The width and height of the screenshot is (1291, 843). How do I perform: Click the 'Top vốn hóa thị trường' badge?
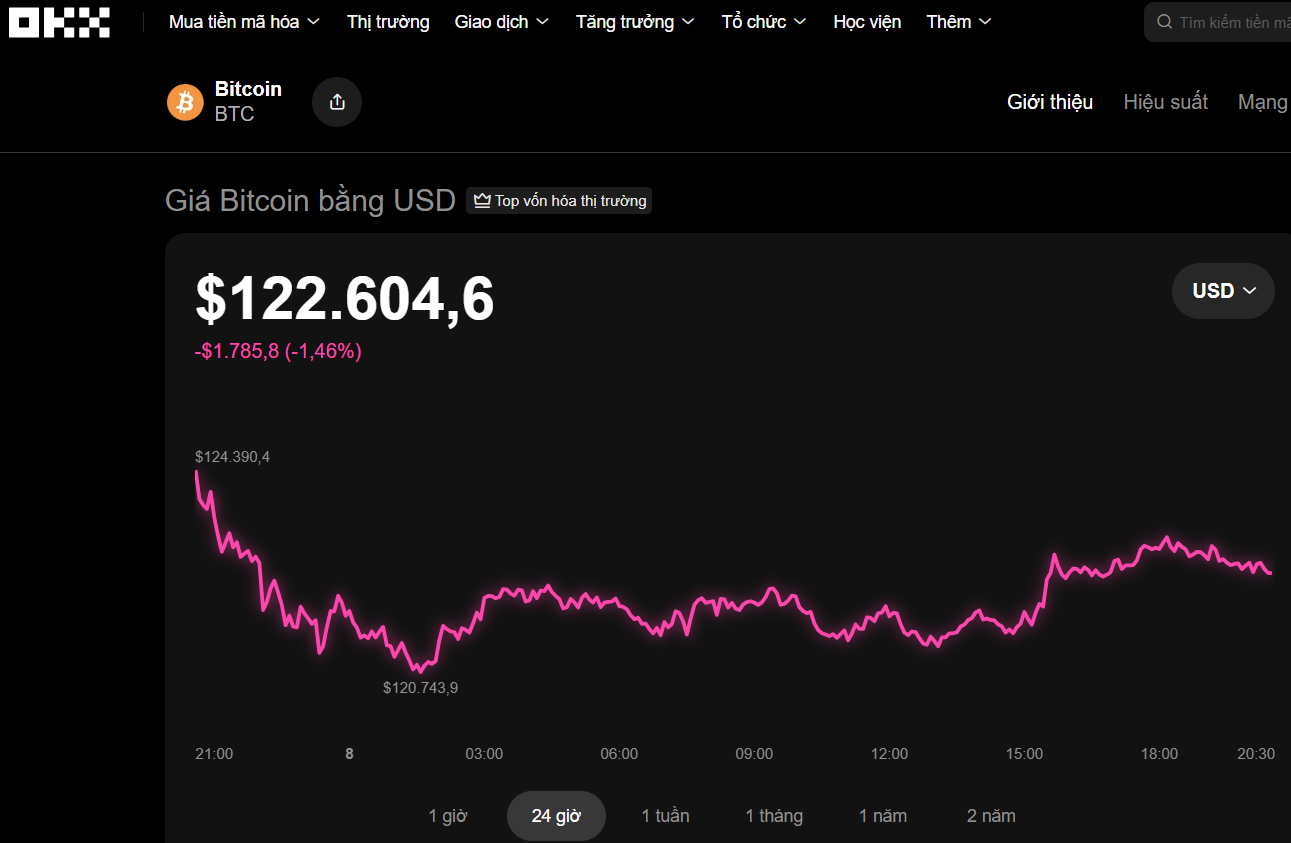(x=558, y=200)
